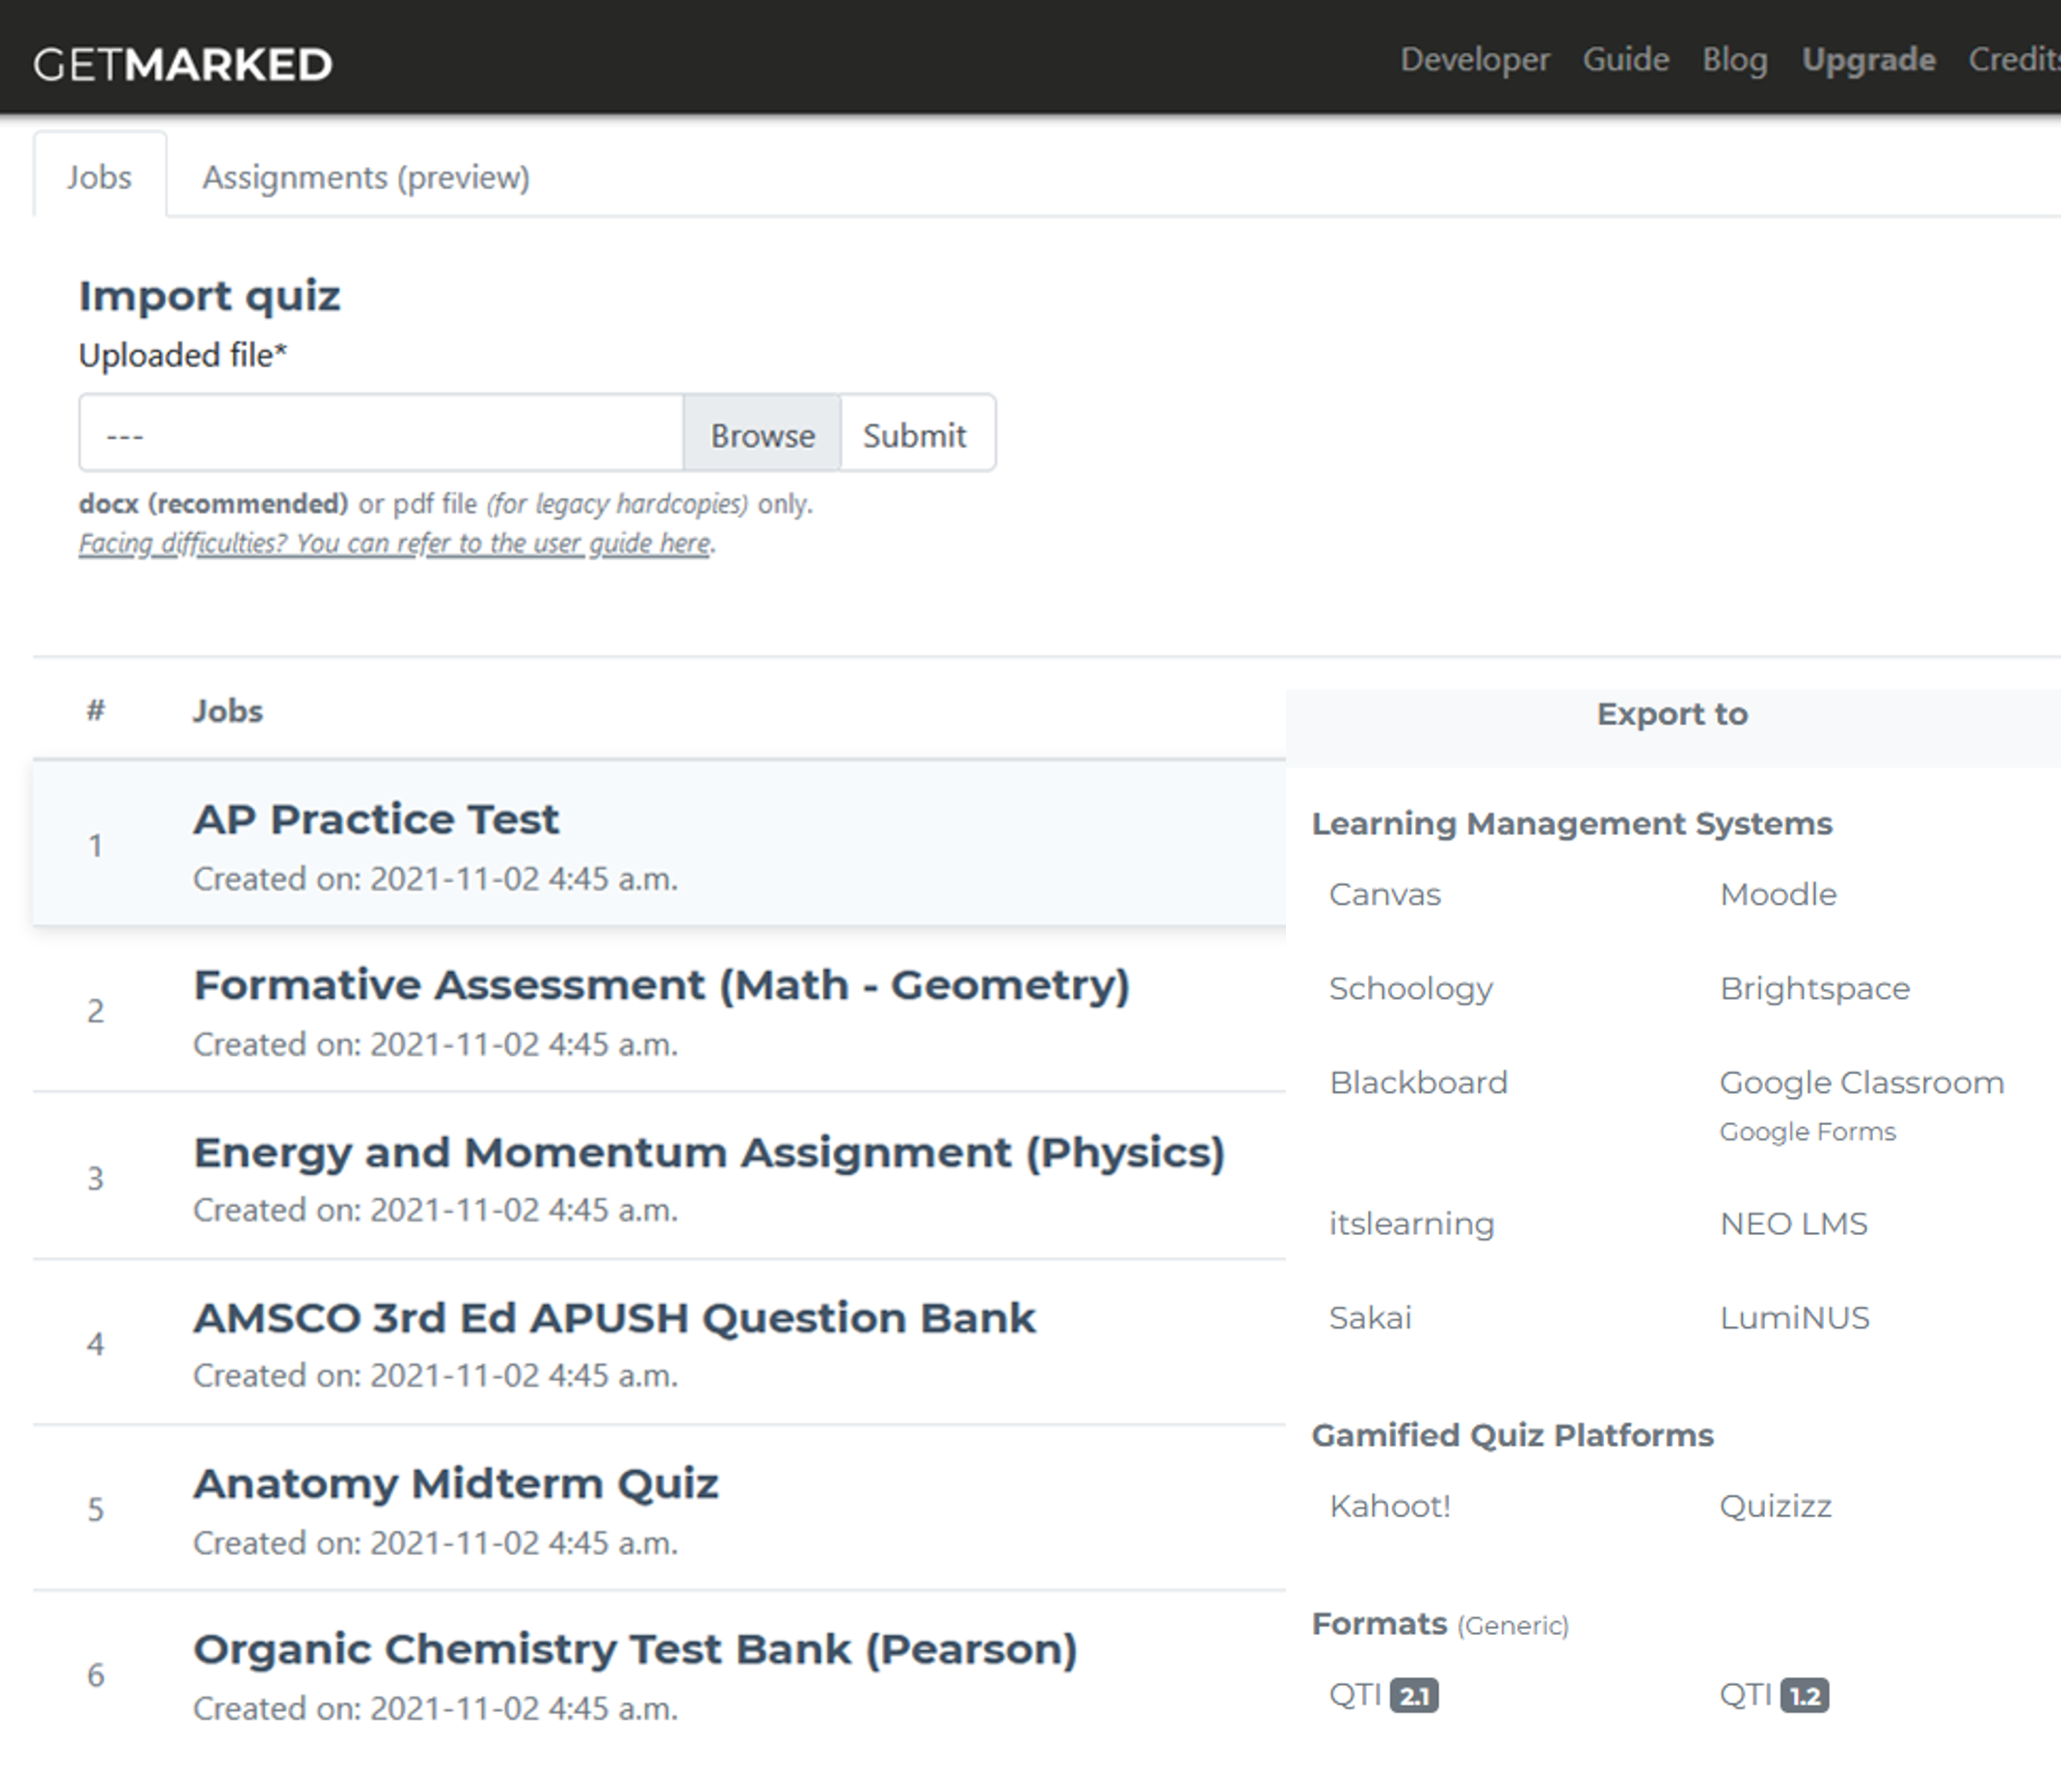Switch to the Jobs tab
The width and height of the screenshot is (2061, 1792).
[x=98, y=175]
